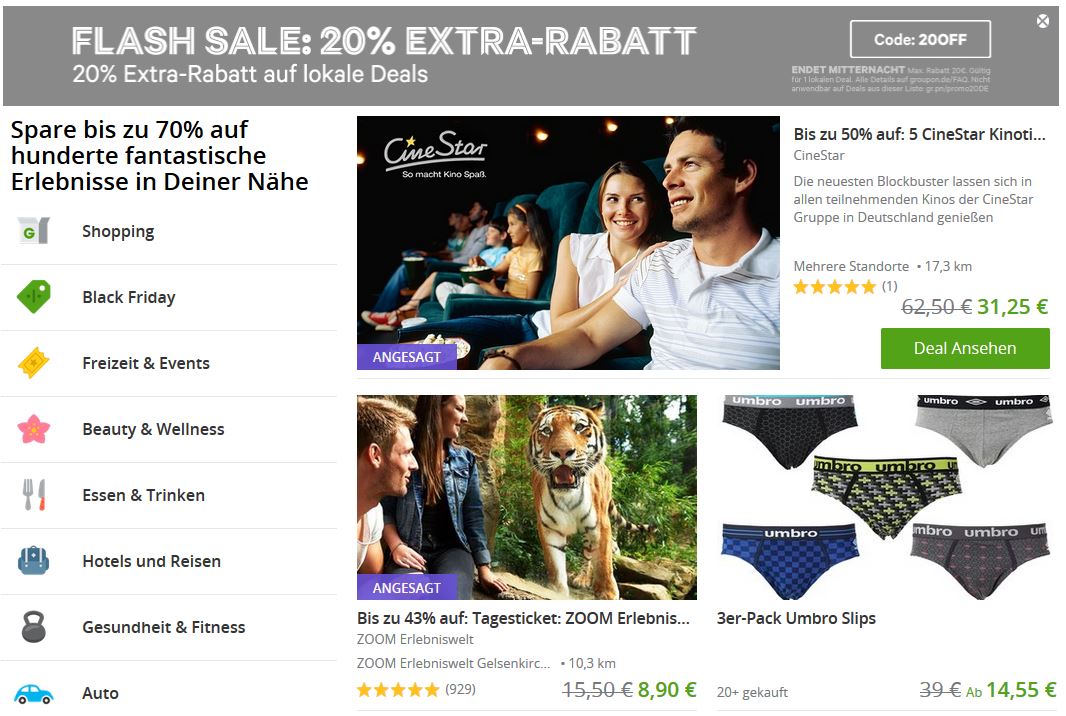
Task: Click the green Black Friday tag icon
Action: tap(33, 296)
